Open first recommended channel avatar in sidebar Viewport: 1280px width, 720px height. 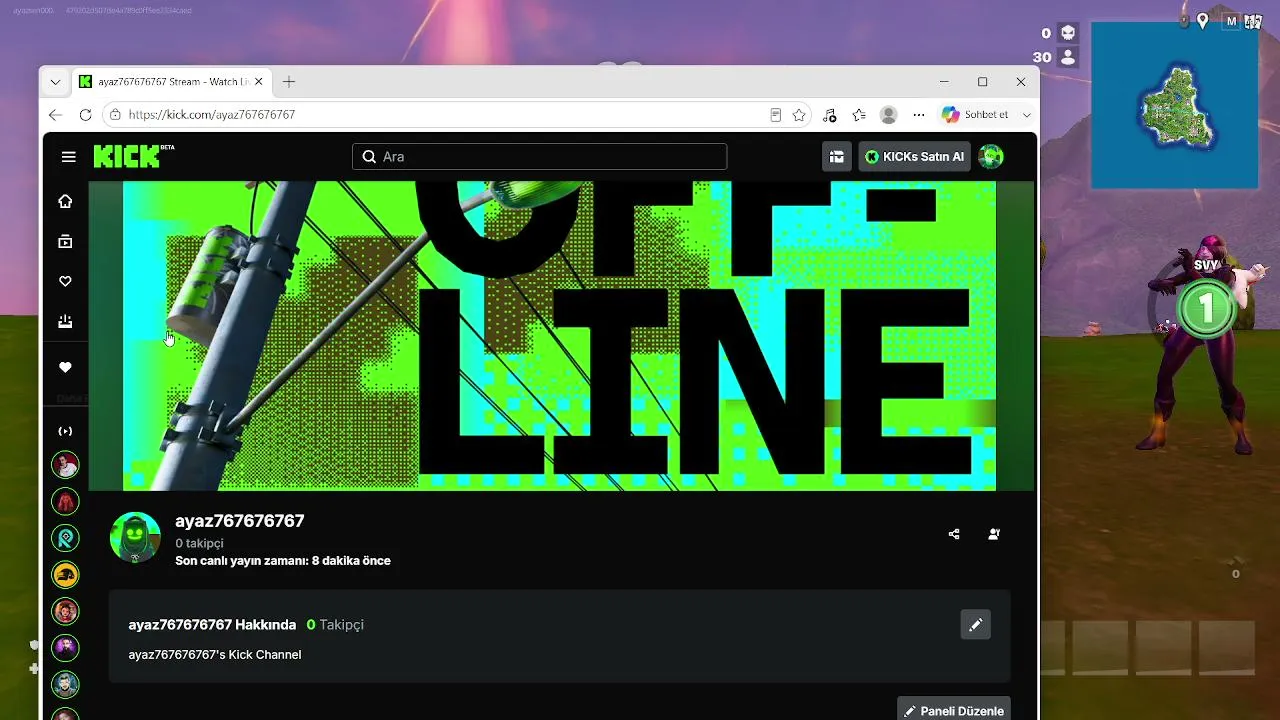coord(65,465)
